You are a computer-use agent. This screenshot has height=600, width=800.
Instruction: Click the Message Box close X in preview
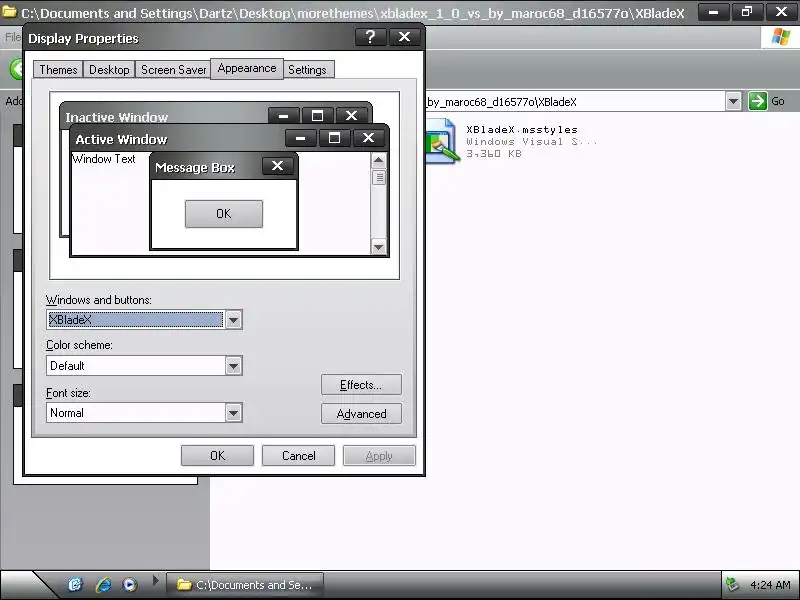click(277, 166)
